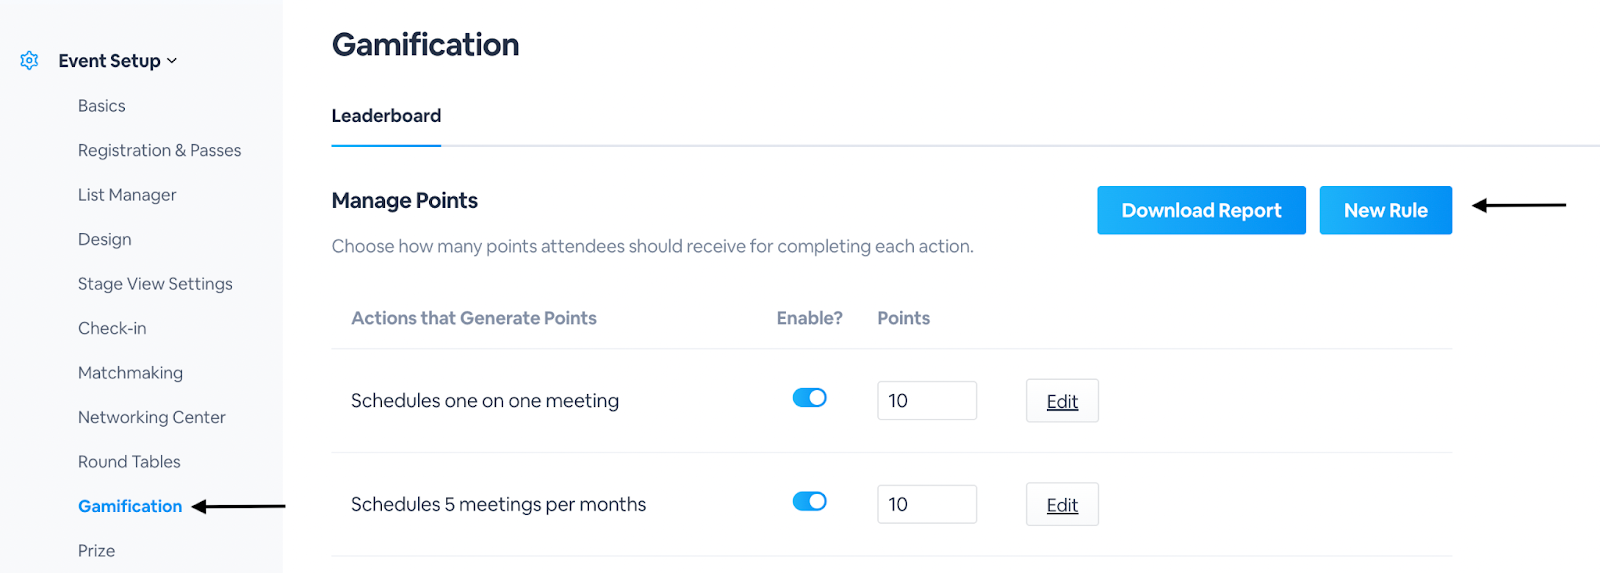Select Gamification in the sidebar
Screen dimensions: 1600x573
130,506
